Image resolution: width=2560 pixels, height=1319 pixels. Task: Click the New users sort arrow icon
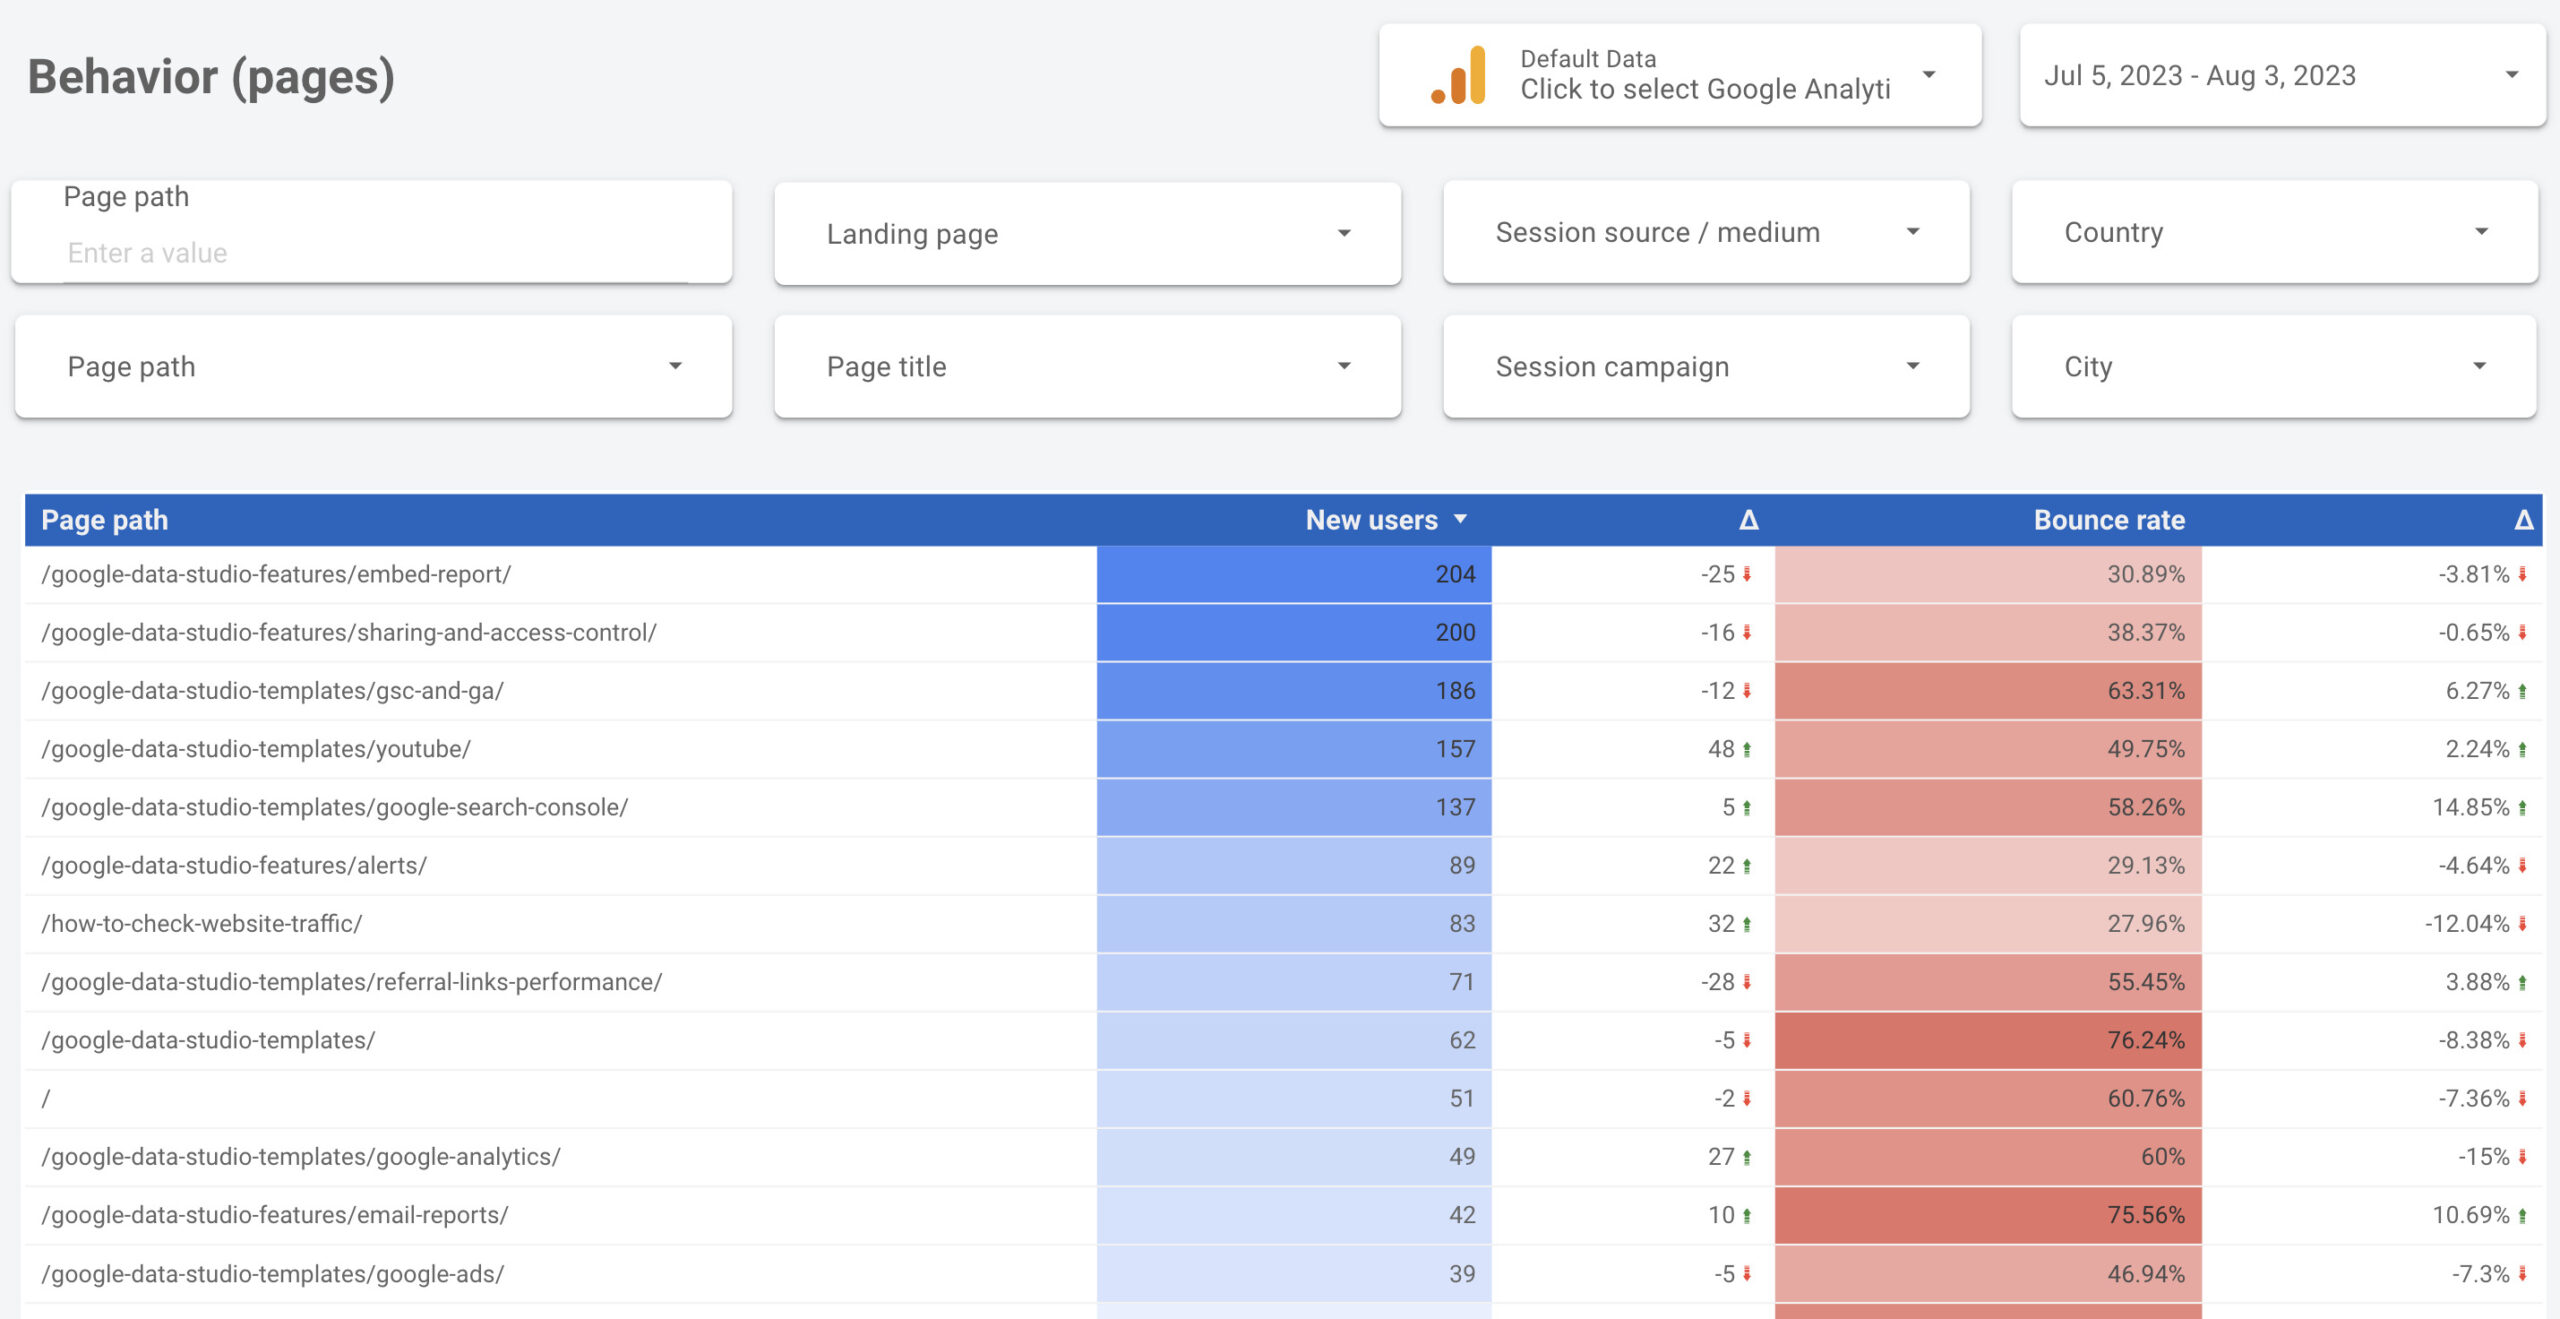point(1460,519)
